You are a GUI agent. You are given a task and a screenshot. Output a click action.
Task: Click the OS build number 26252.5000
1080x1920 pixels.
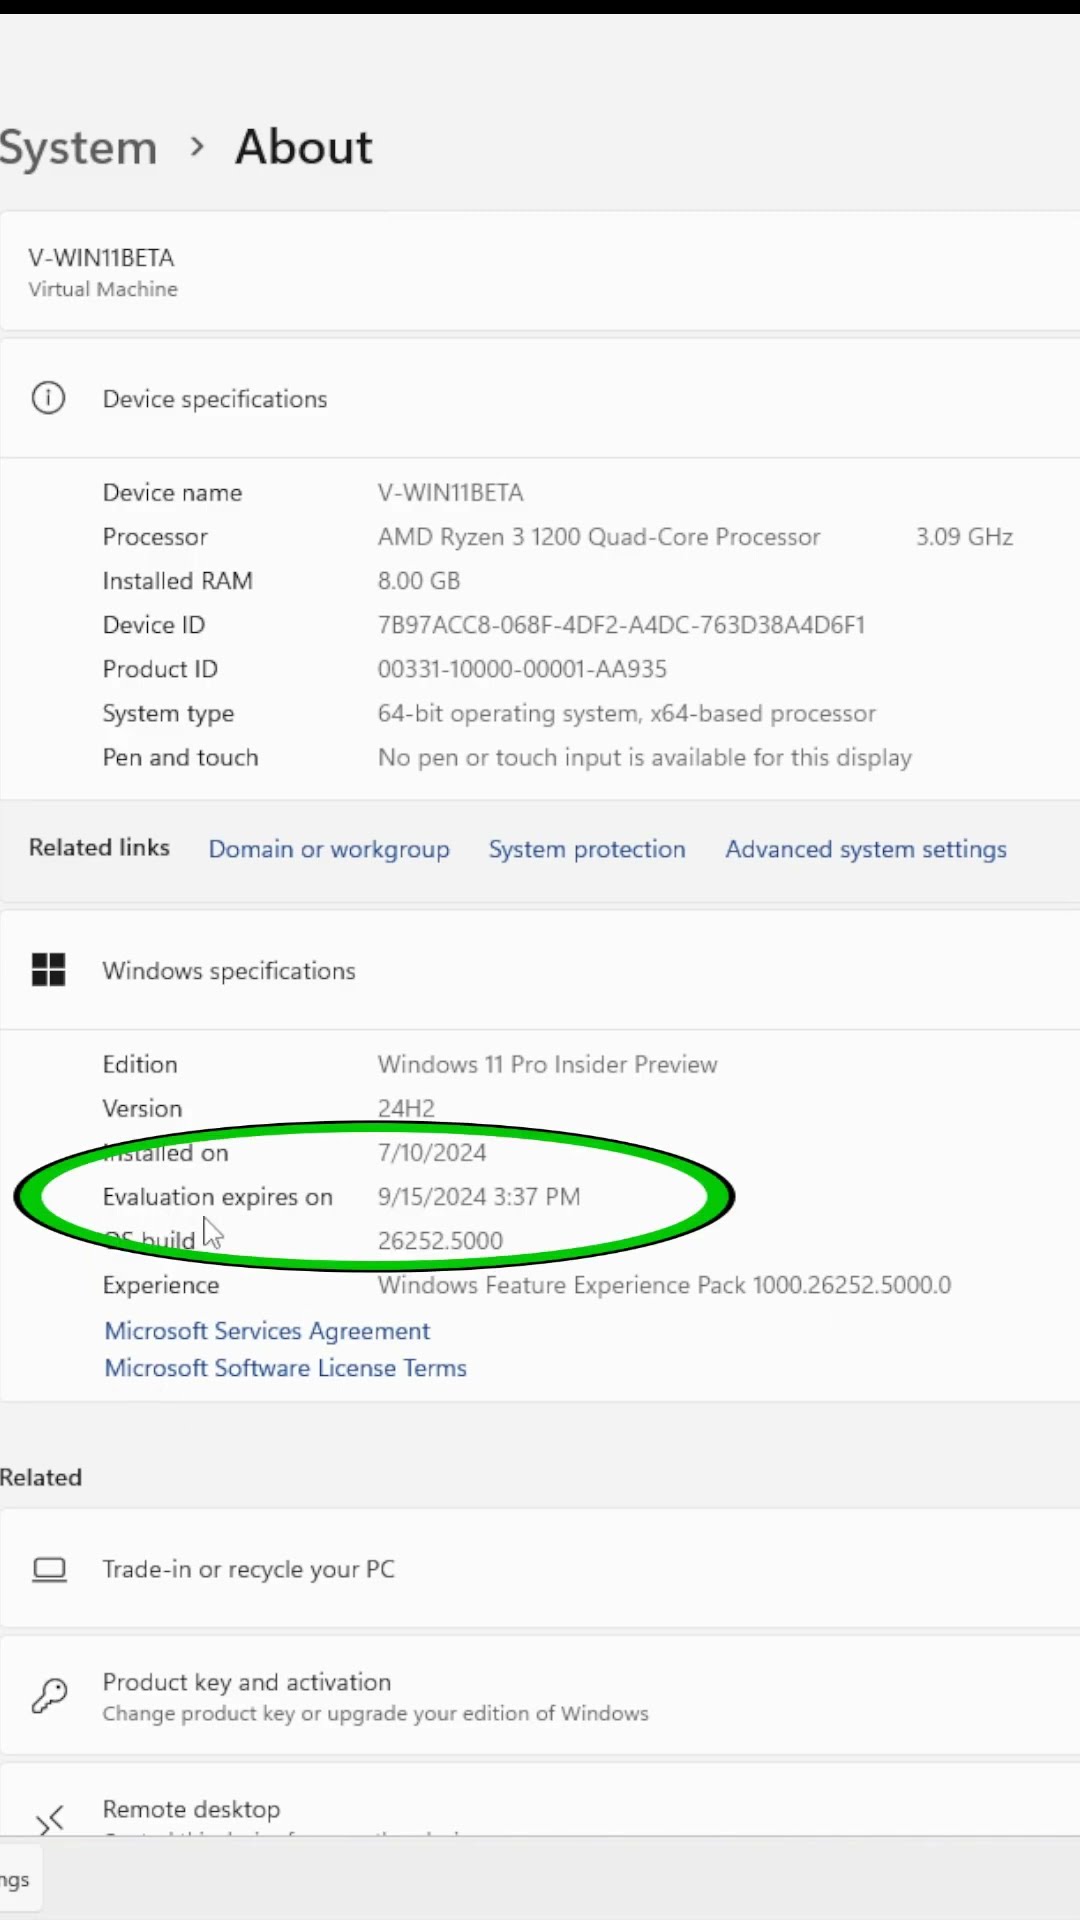pyautogui.click(x=440, y=1241)
